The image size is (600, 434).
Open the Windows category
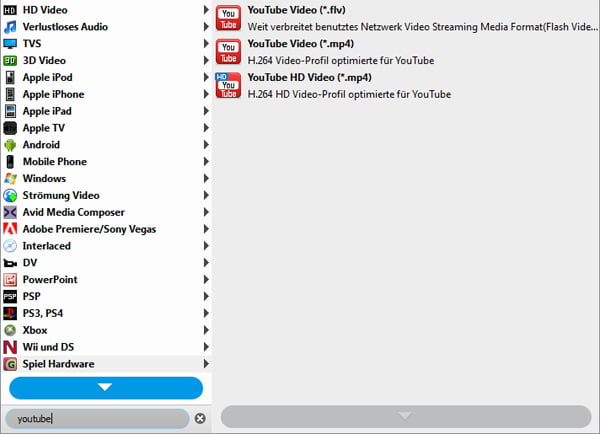pos(106,178)
